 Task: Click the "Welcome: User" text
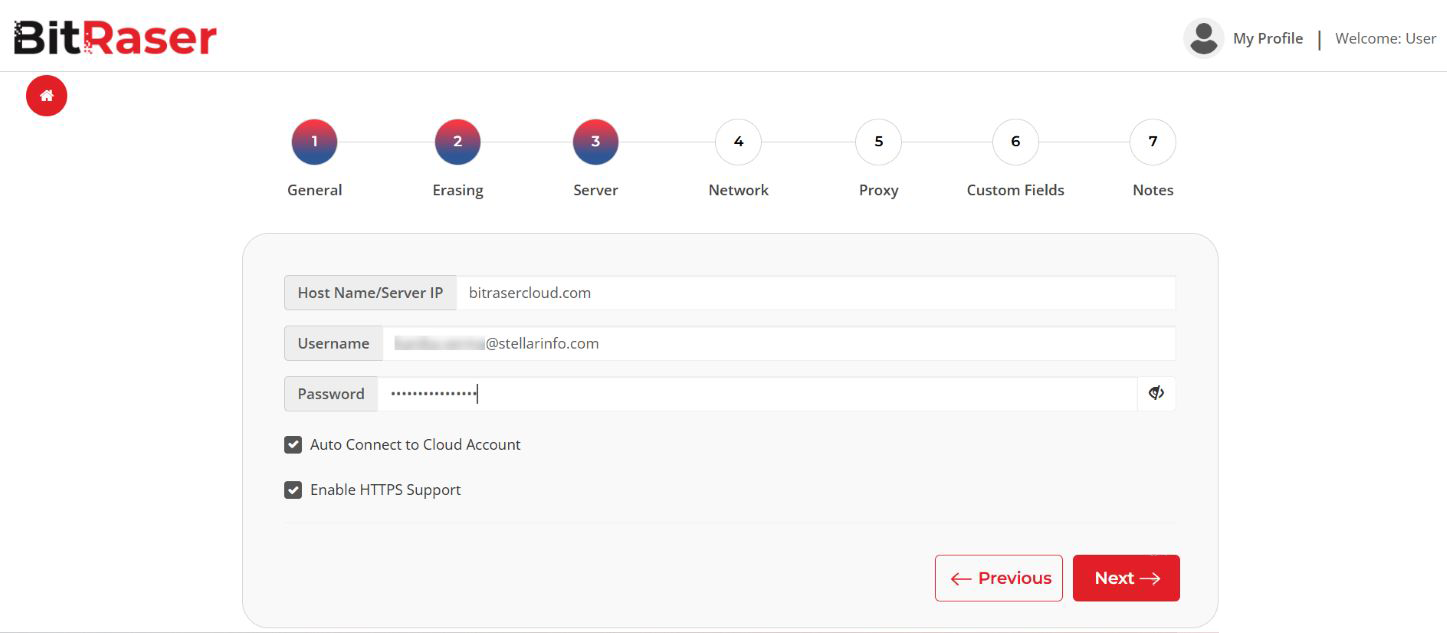click(1386, 39)
